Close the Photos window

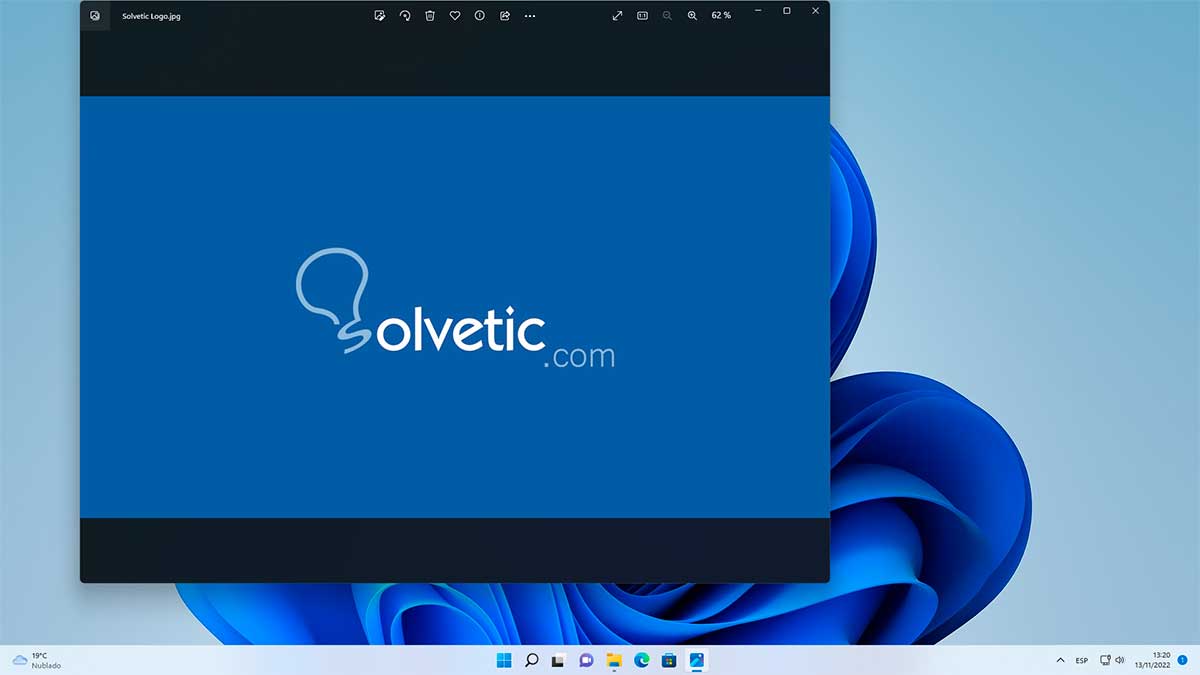pyautogui.click(x=816, y=11)
